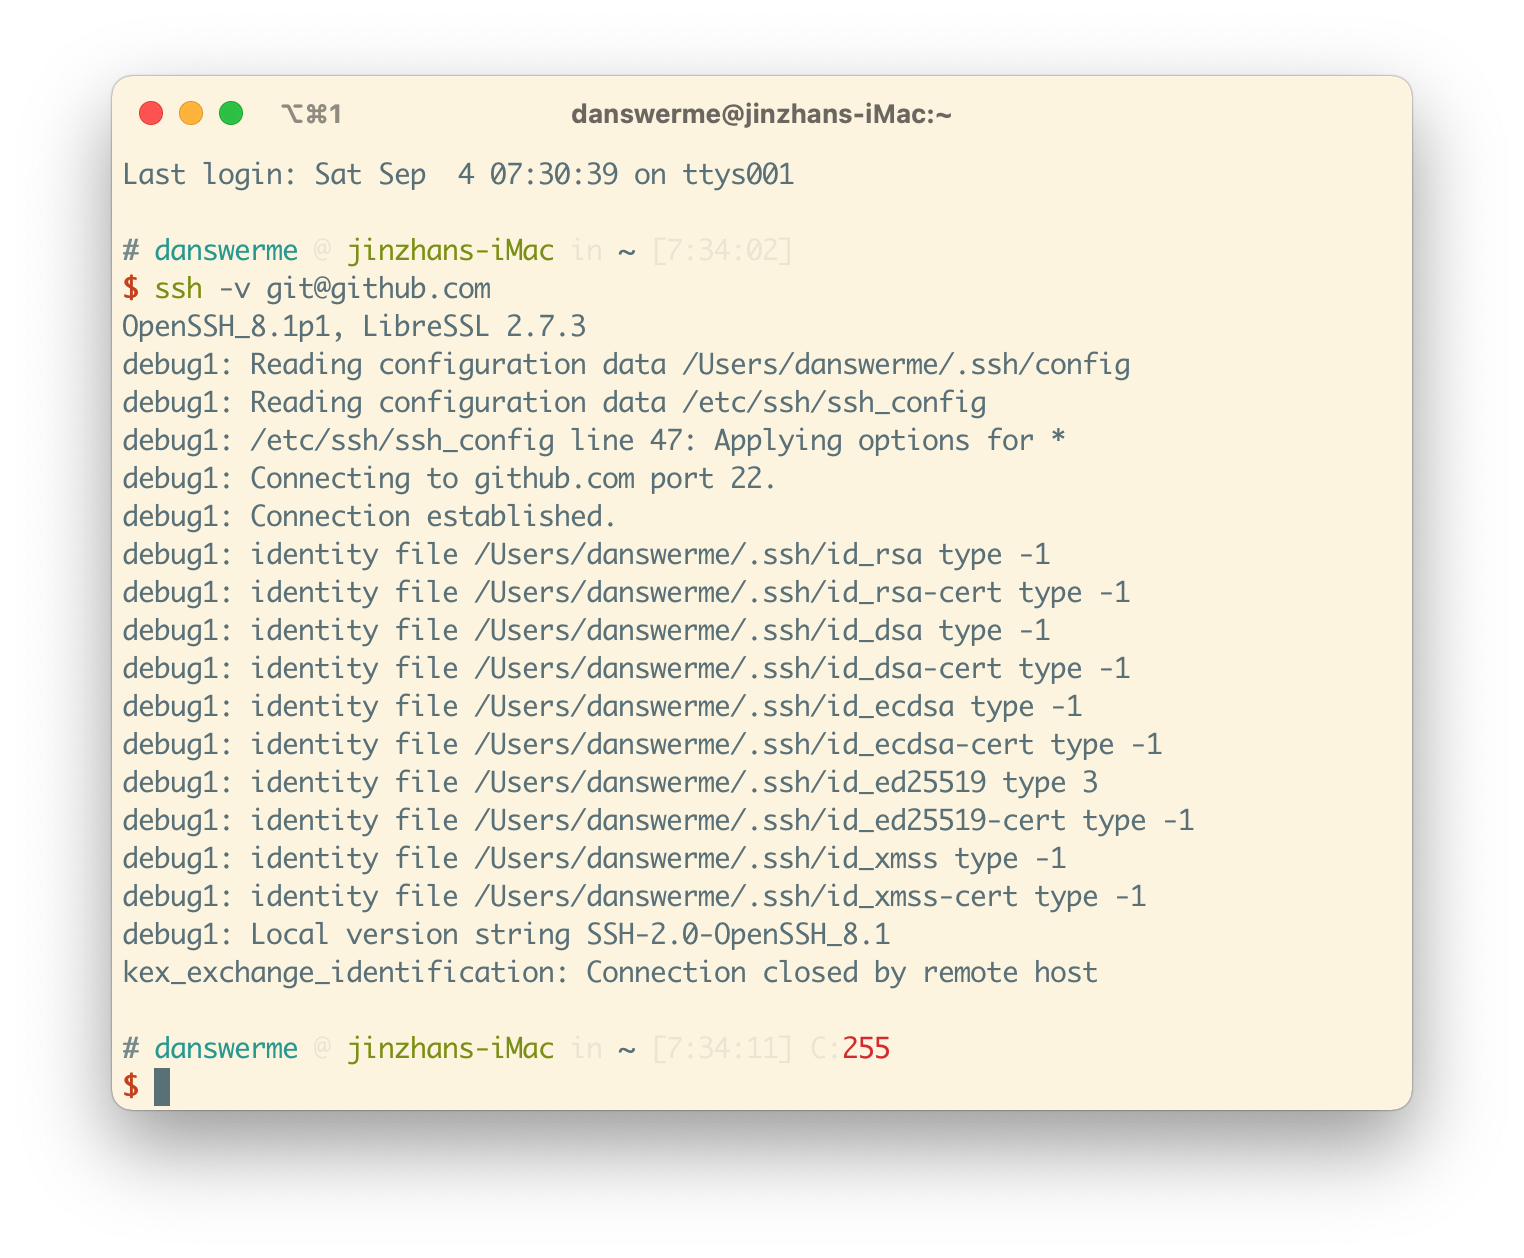Click the id_ed25519 type 3 identity line
Image resolution: width=1524 pixels, height=1258 pixels.
pos(610,783)
